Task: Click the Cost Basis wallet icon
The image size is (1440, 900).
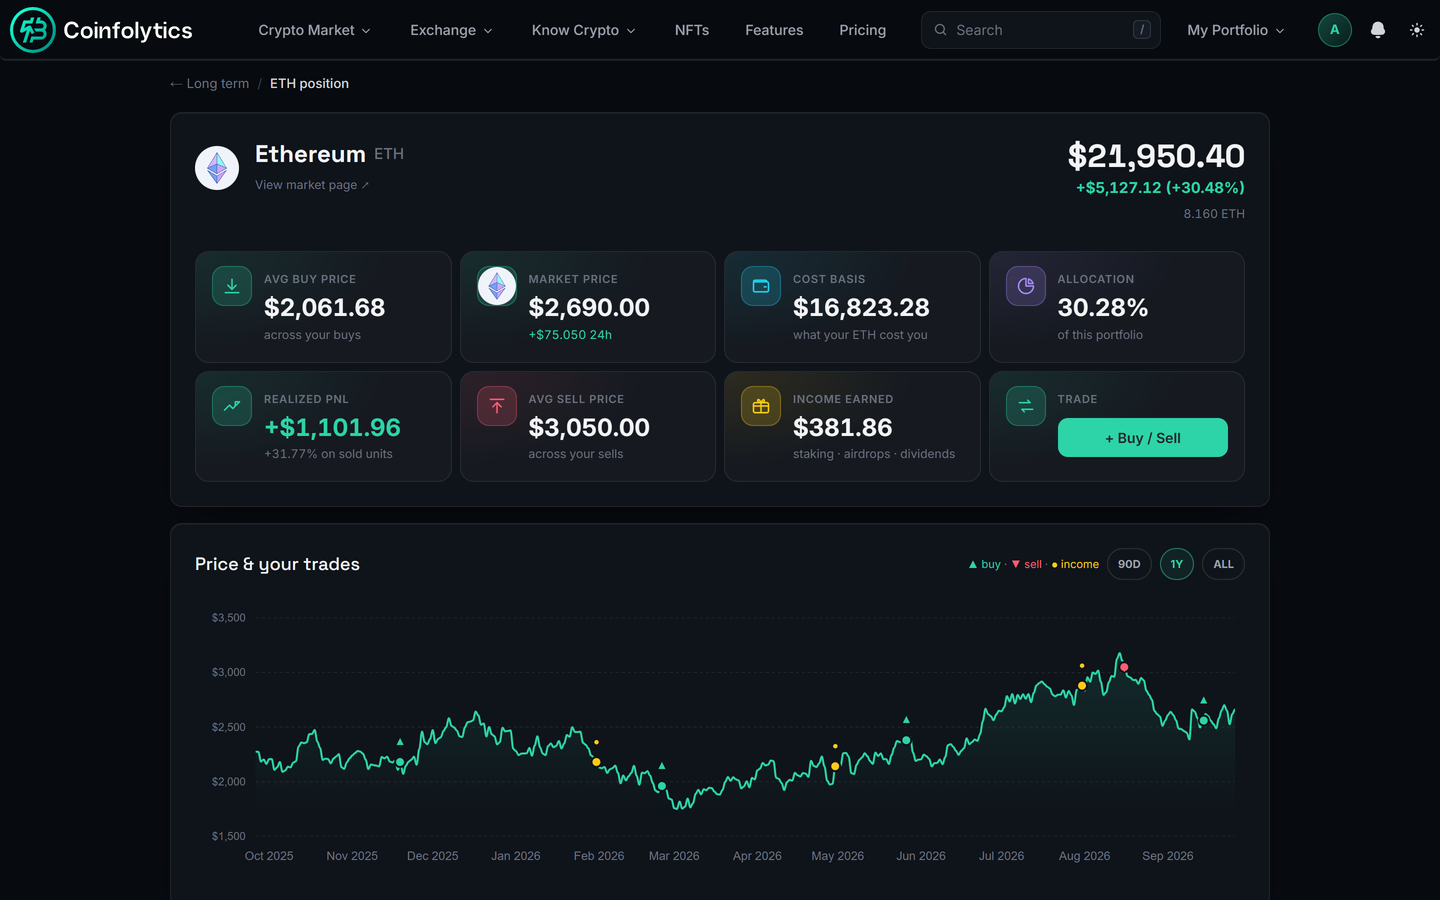Action: [x=761, y=286]
